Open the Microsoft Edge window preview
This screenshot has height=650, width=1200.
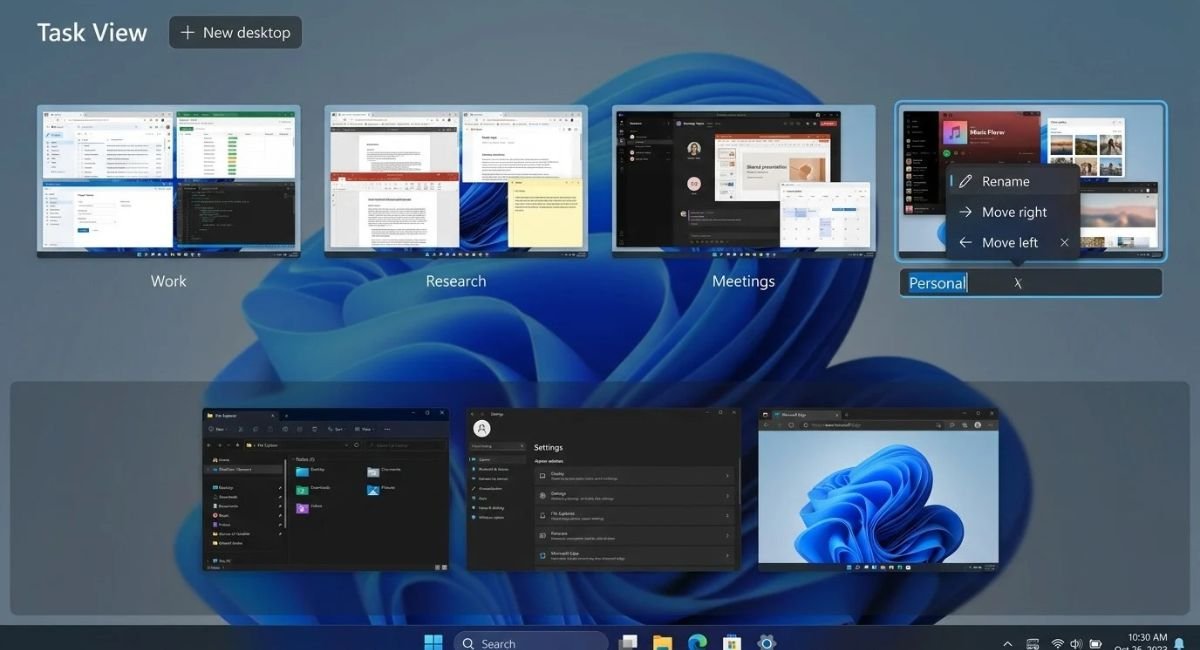point(878,489)
